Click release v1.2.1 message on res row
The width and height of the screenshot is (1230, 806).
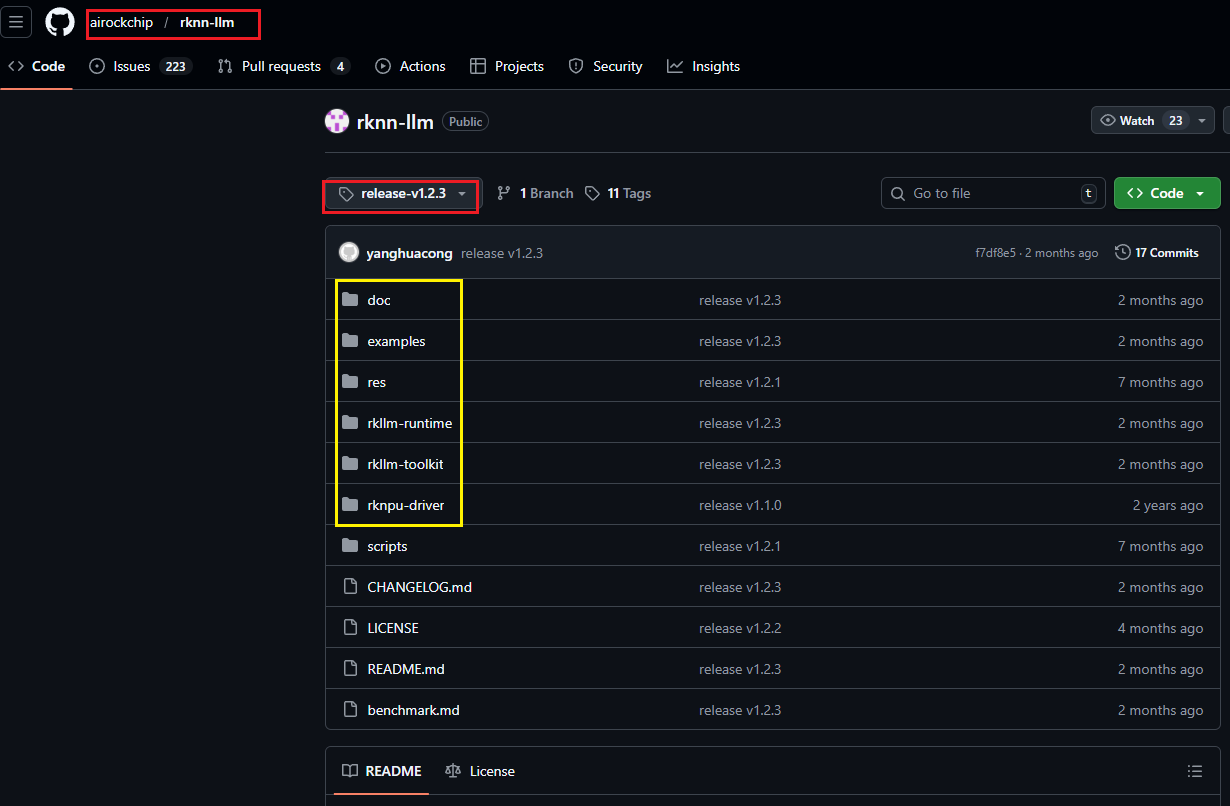[x=740, y=382]
